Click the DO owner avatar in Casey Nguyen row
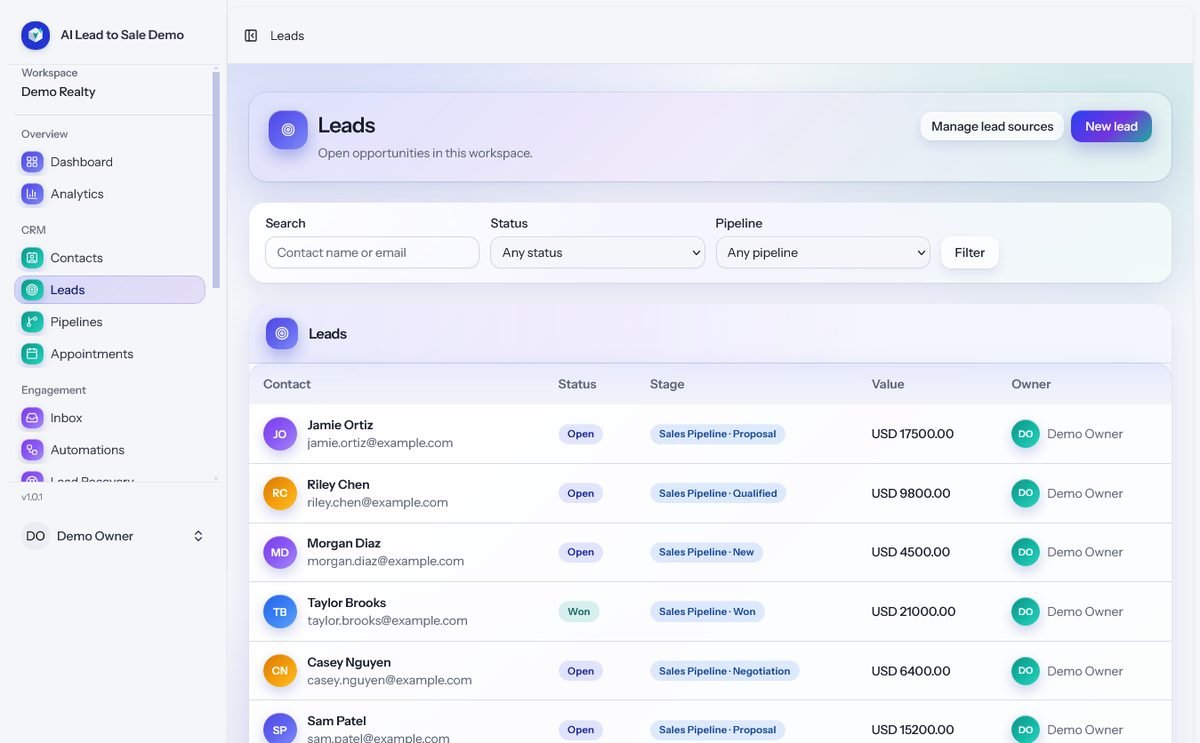Image resolution: width=1200 pixels, height=743 pixels. click(1025, 671)
